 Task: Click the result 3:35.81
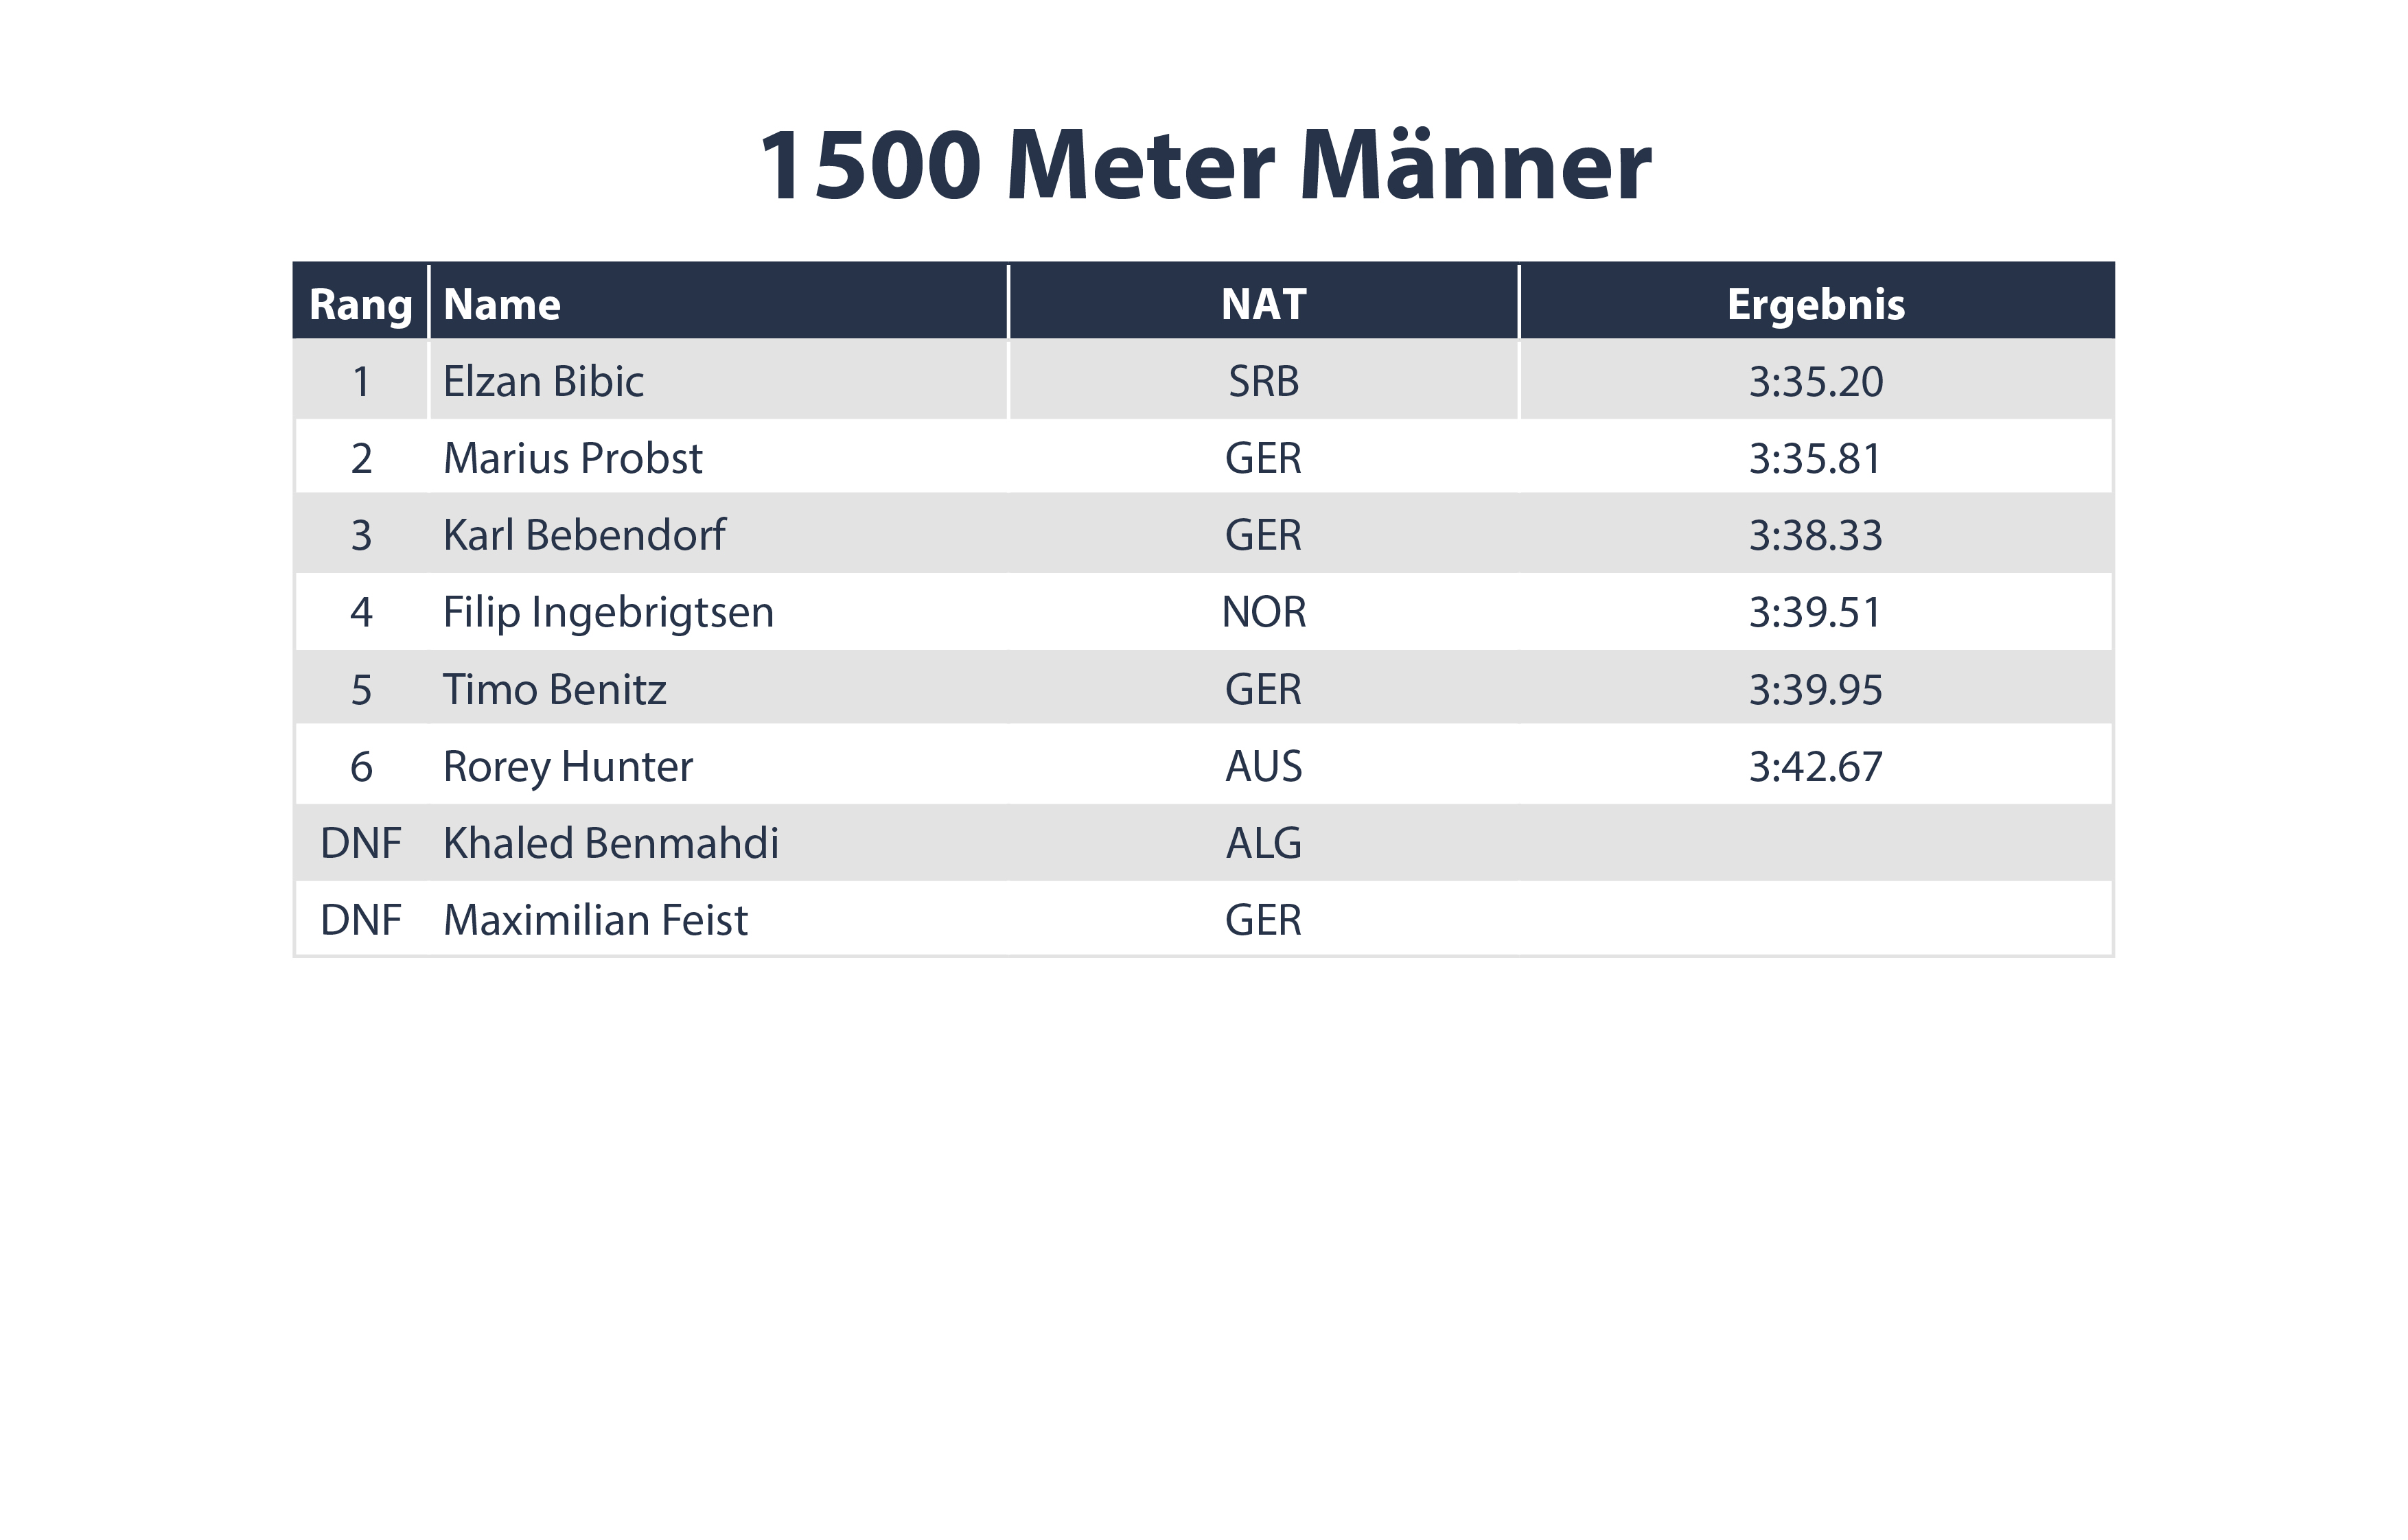pos(1815,458)
